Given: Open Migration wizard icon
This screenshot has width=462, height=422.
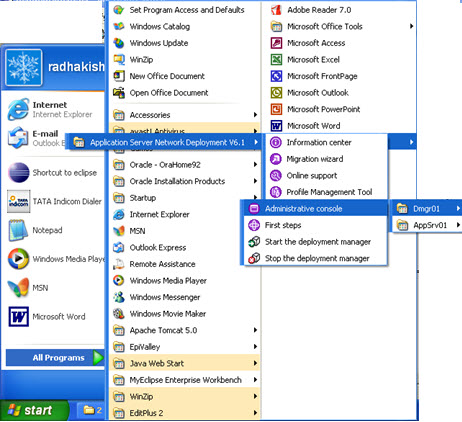Looking at the screenshot, I should (x=276, y=159).
